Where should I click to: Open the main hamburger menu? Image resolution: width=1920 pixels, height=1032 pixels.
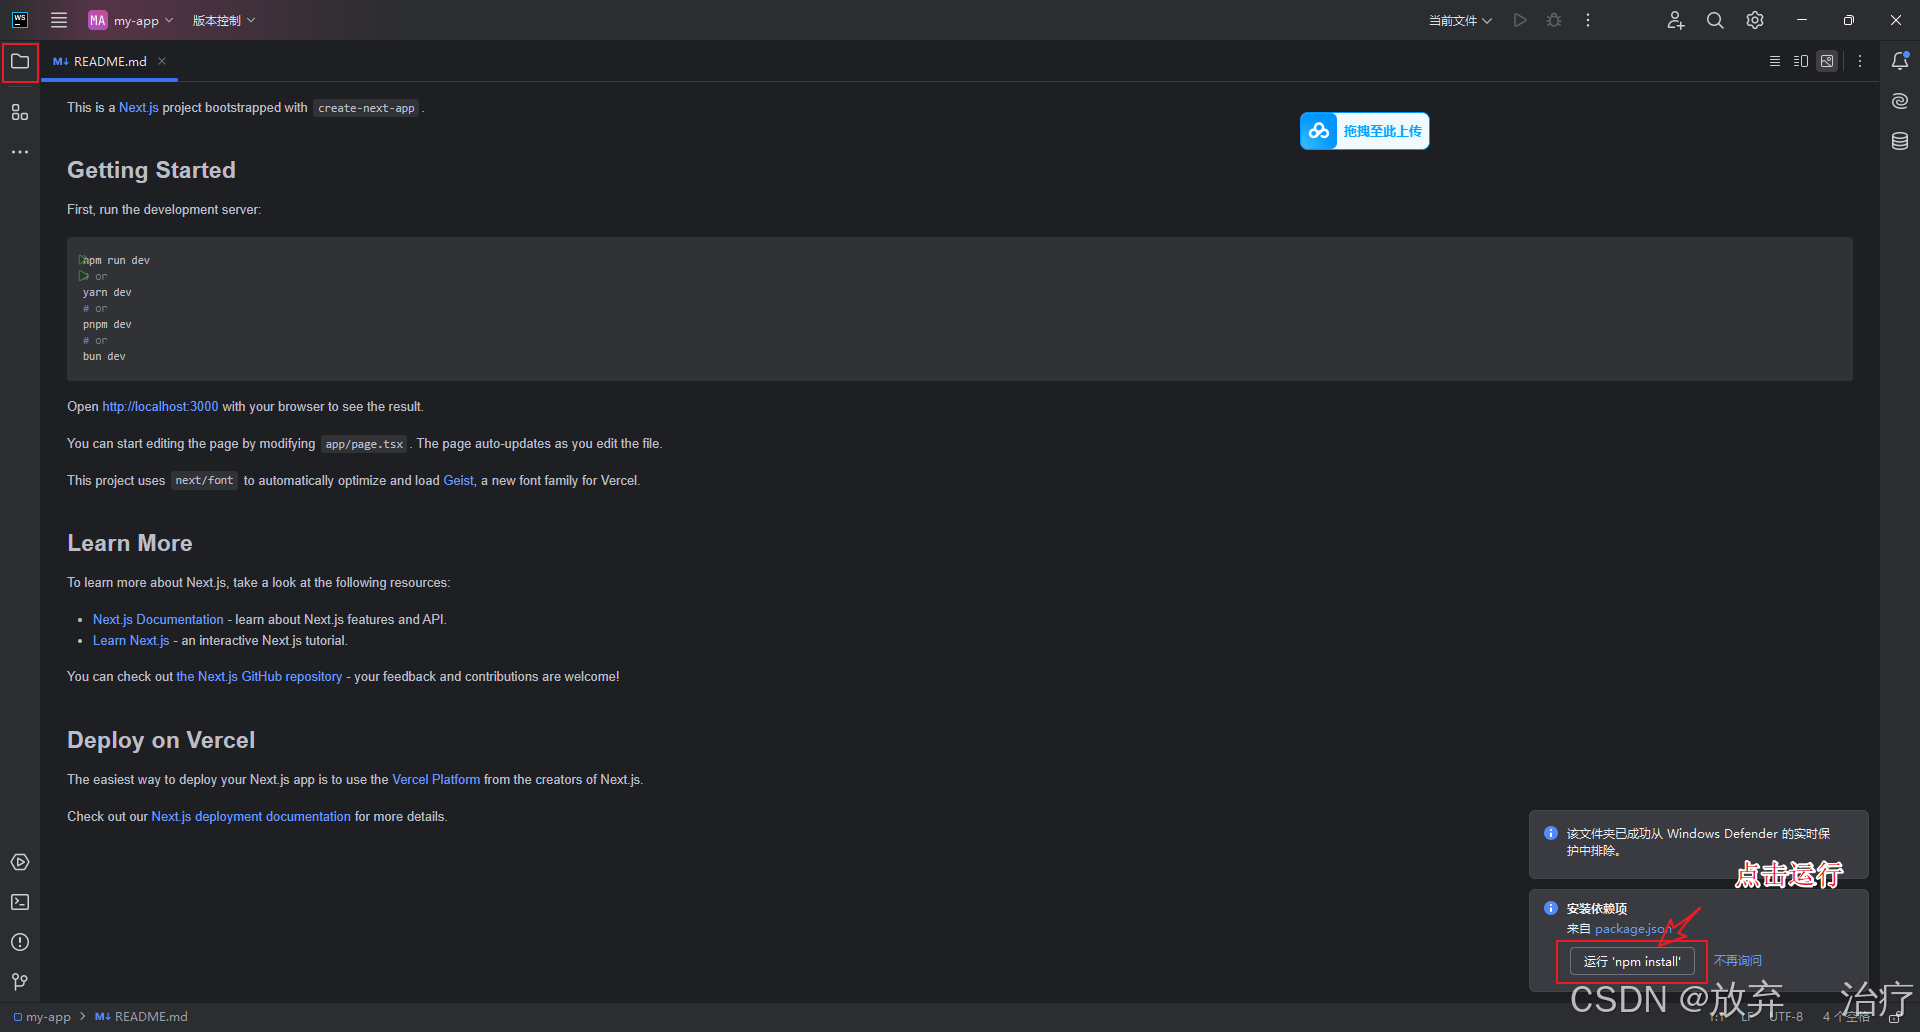coord(59,20)
